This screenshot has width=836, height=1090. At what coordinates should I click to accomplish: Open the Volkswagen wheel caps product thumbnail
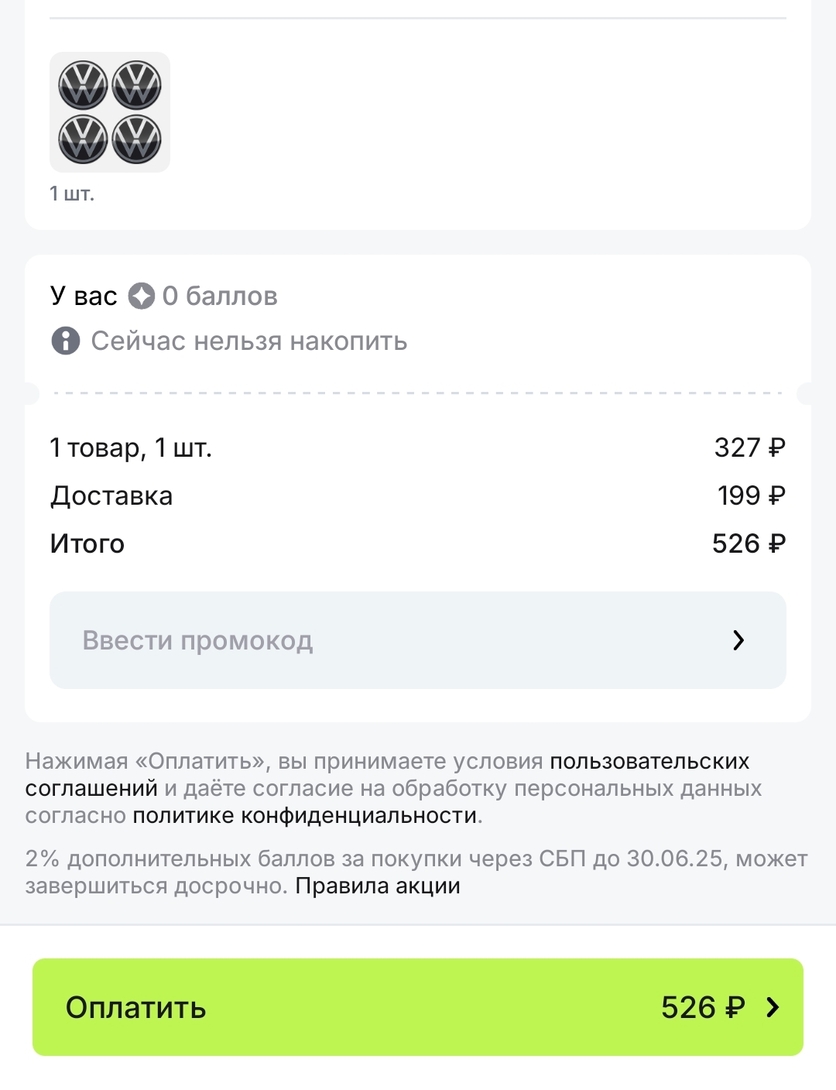[x=110, y=112]
